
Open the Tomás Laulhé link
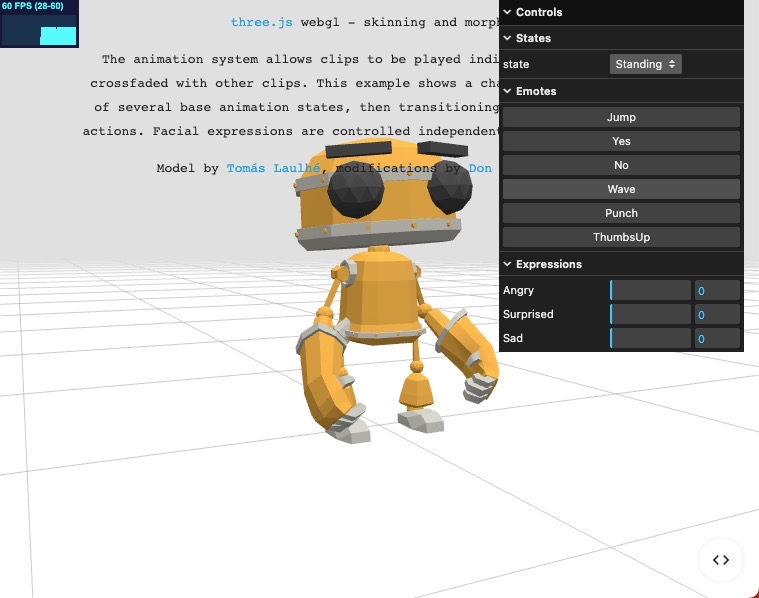click(273, 168)
